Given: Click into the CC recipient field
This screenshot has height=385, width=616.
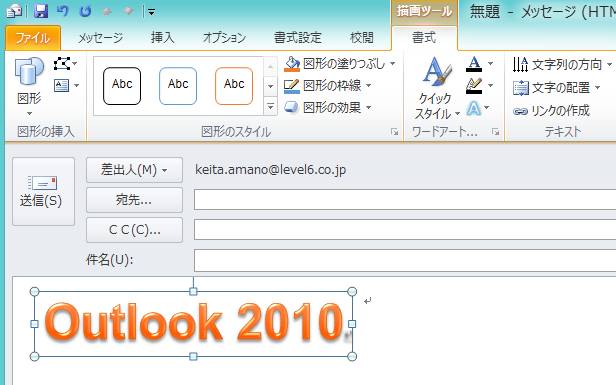Looking at the screenshot, I should [x=405, y=230].
